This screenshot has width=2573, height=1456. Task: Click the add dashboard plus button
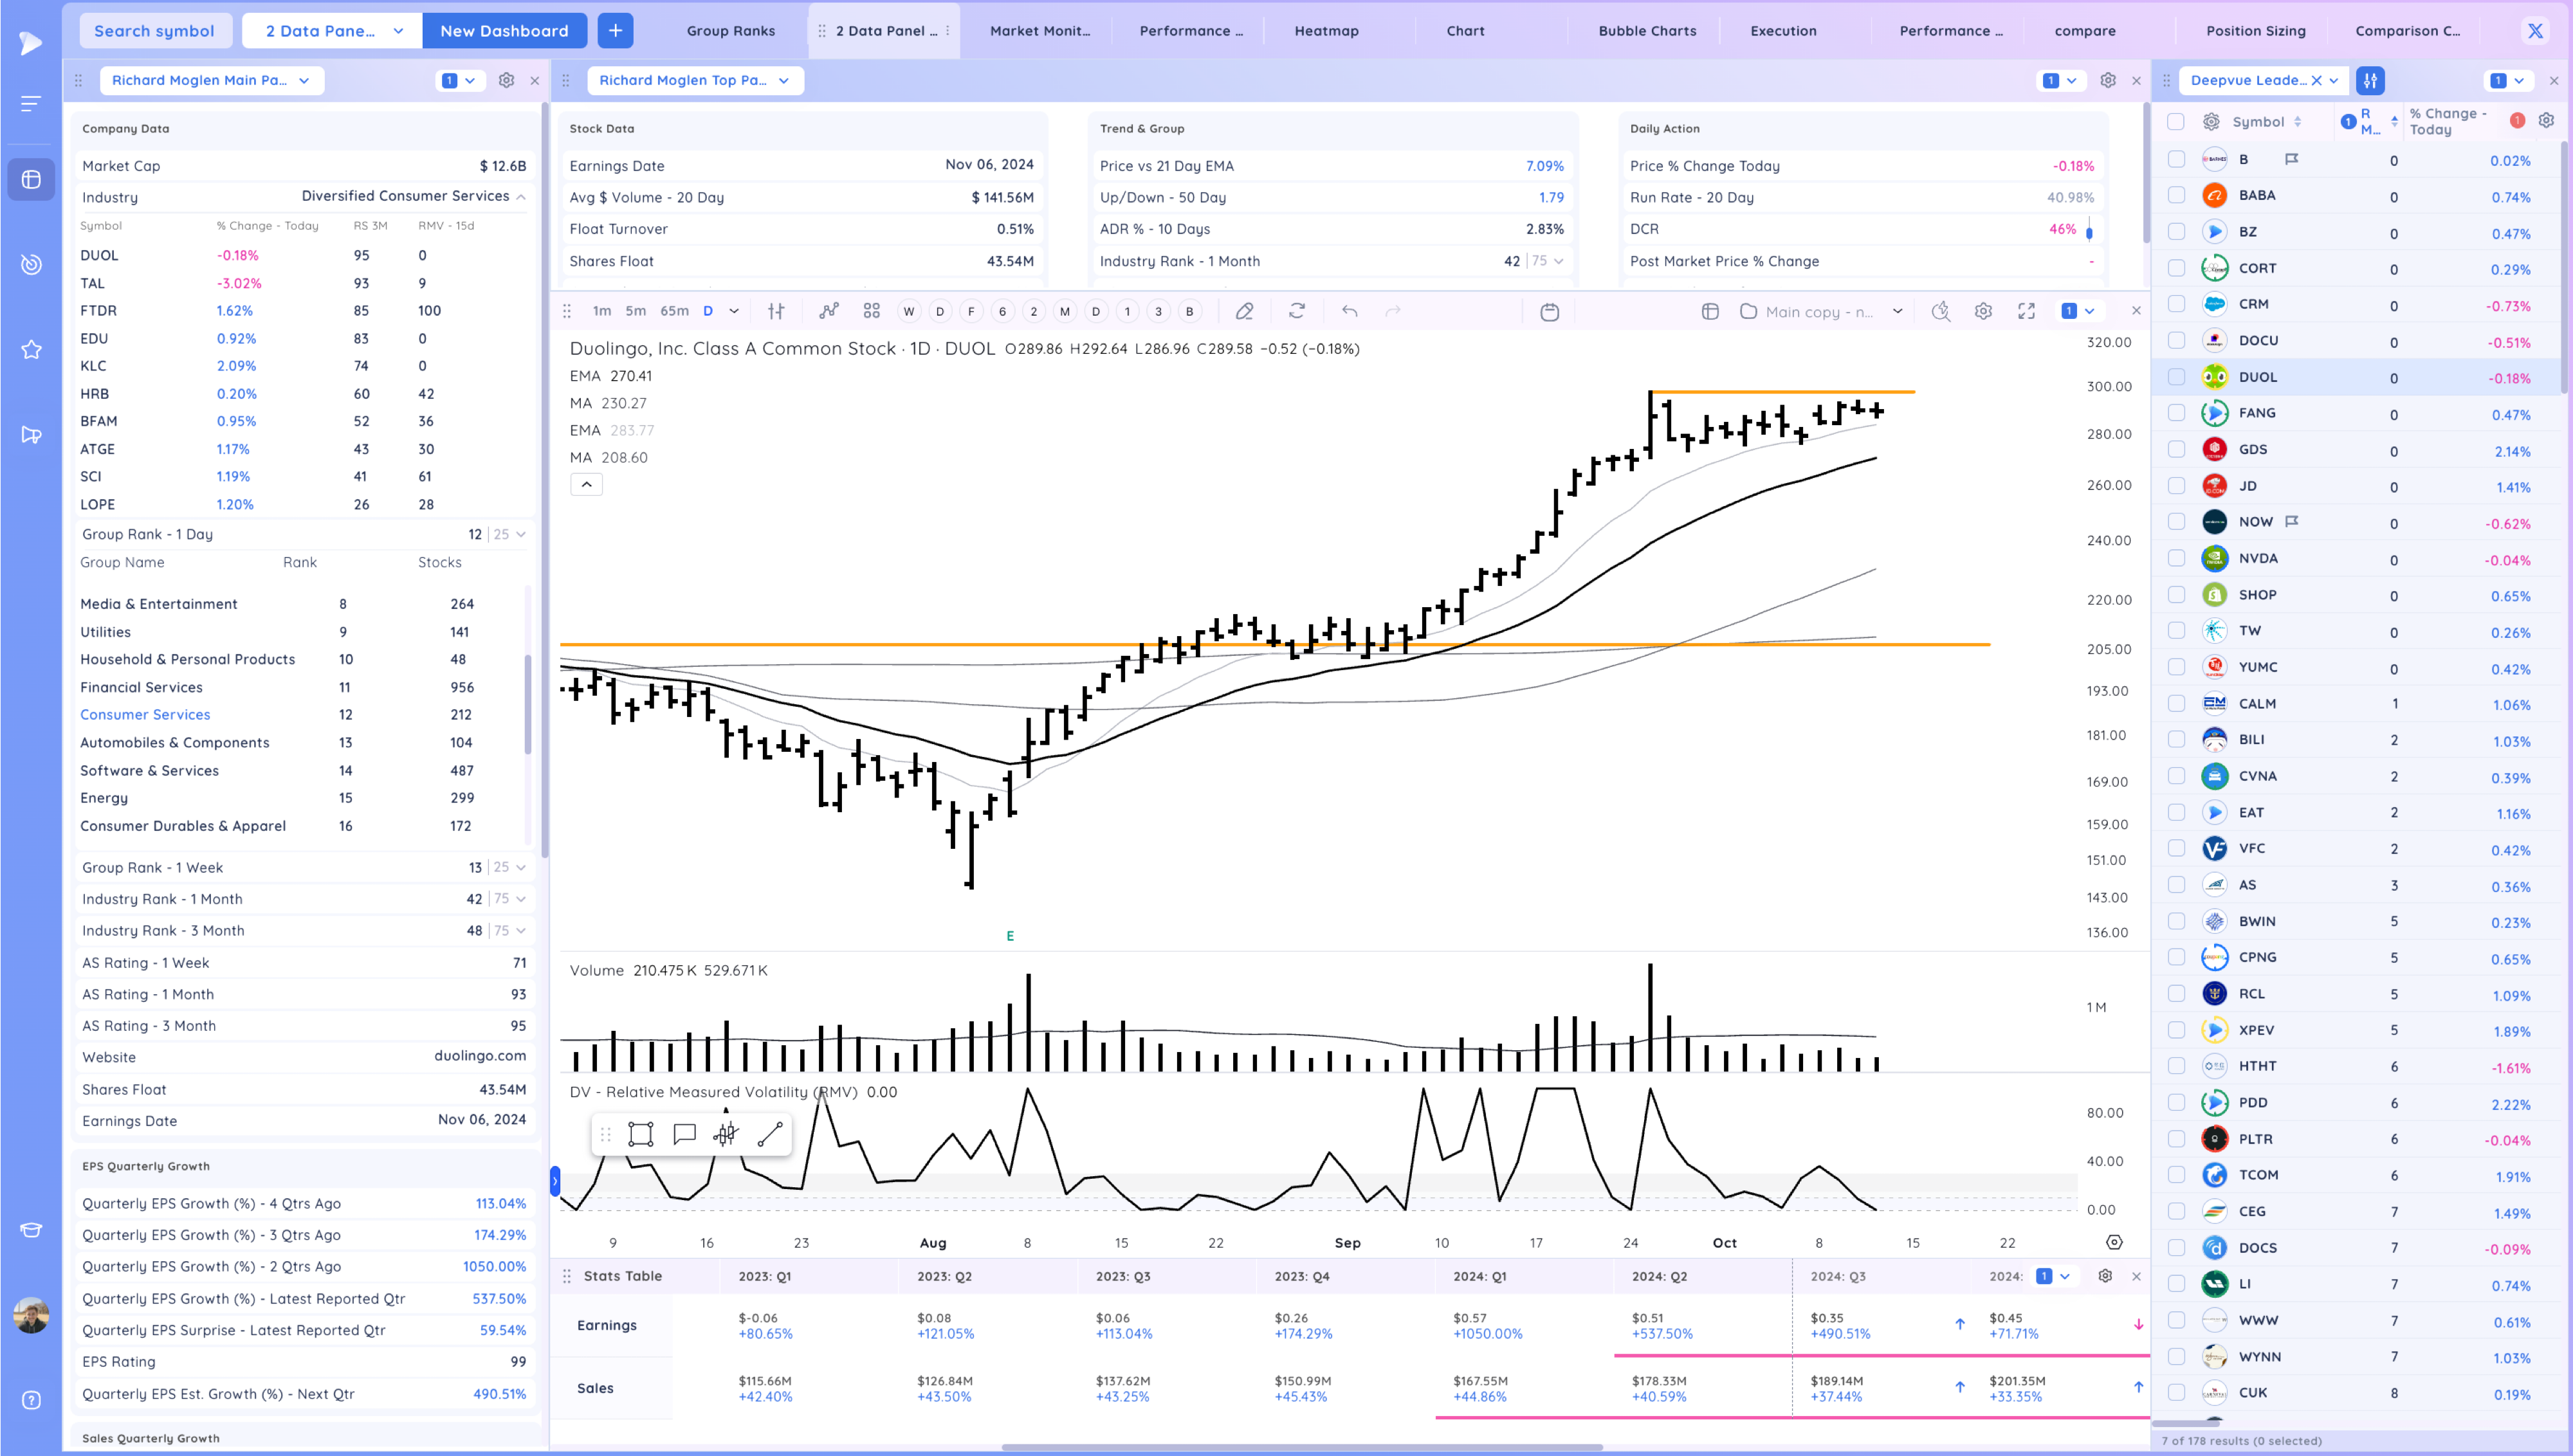tap(615, 31)
